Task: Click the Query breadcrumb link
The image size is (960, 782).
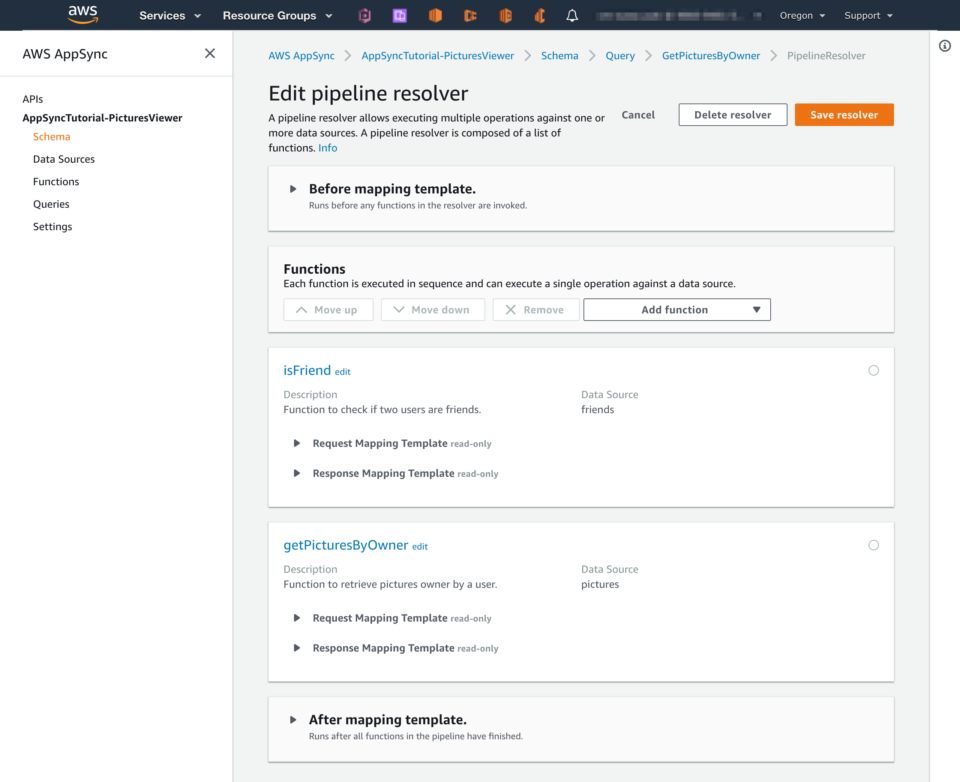Action: [x=620, y=56]
